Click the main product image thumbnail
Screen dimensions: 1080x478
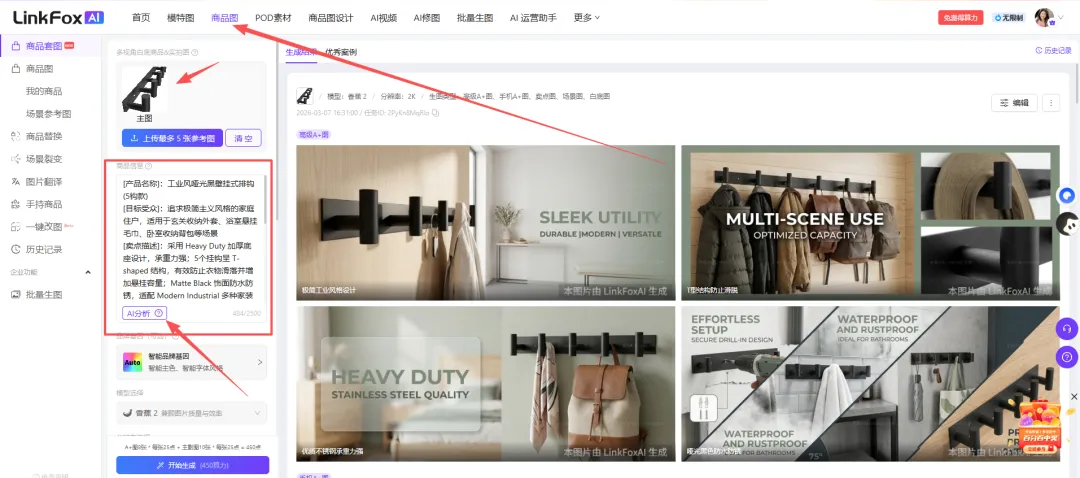click(x=145, y=90)
